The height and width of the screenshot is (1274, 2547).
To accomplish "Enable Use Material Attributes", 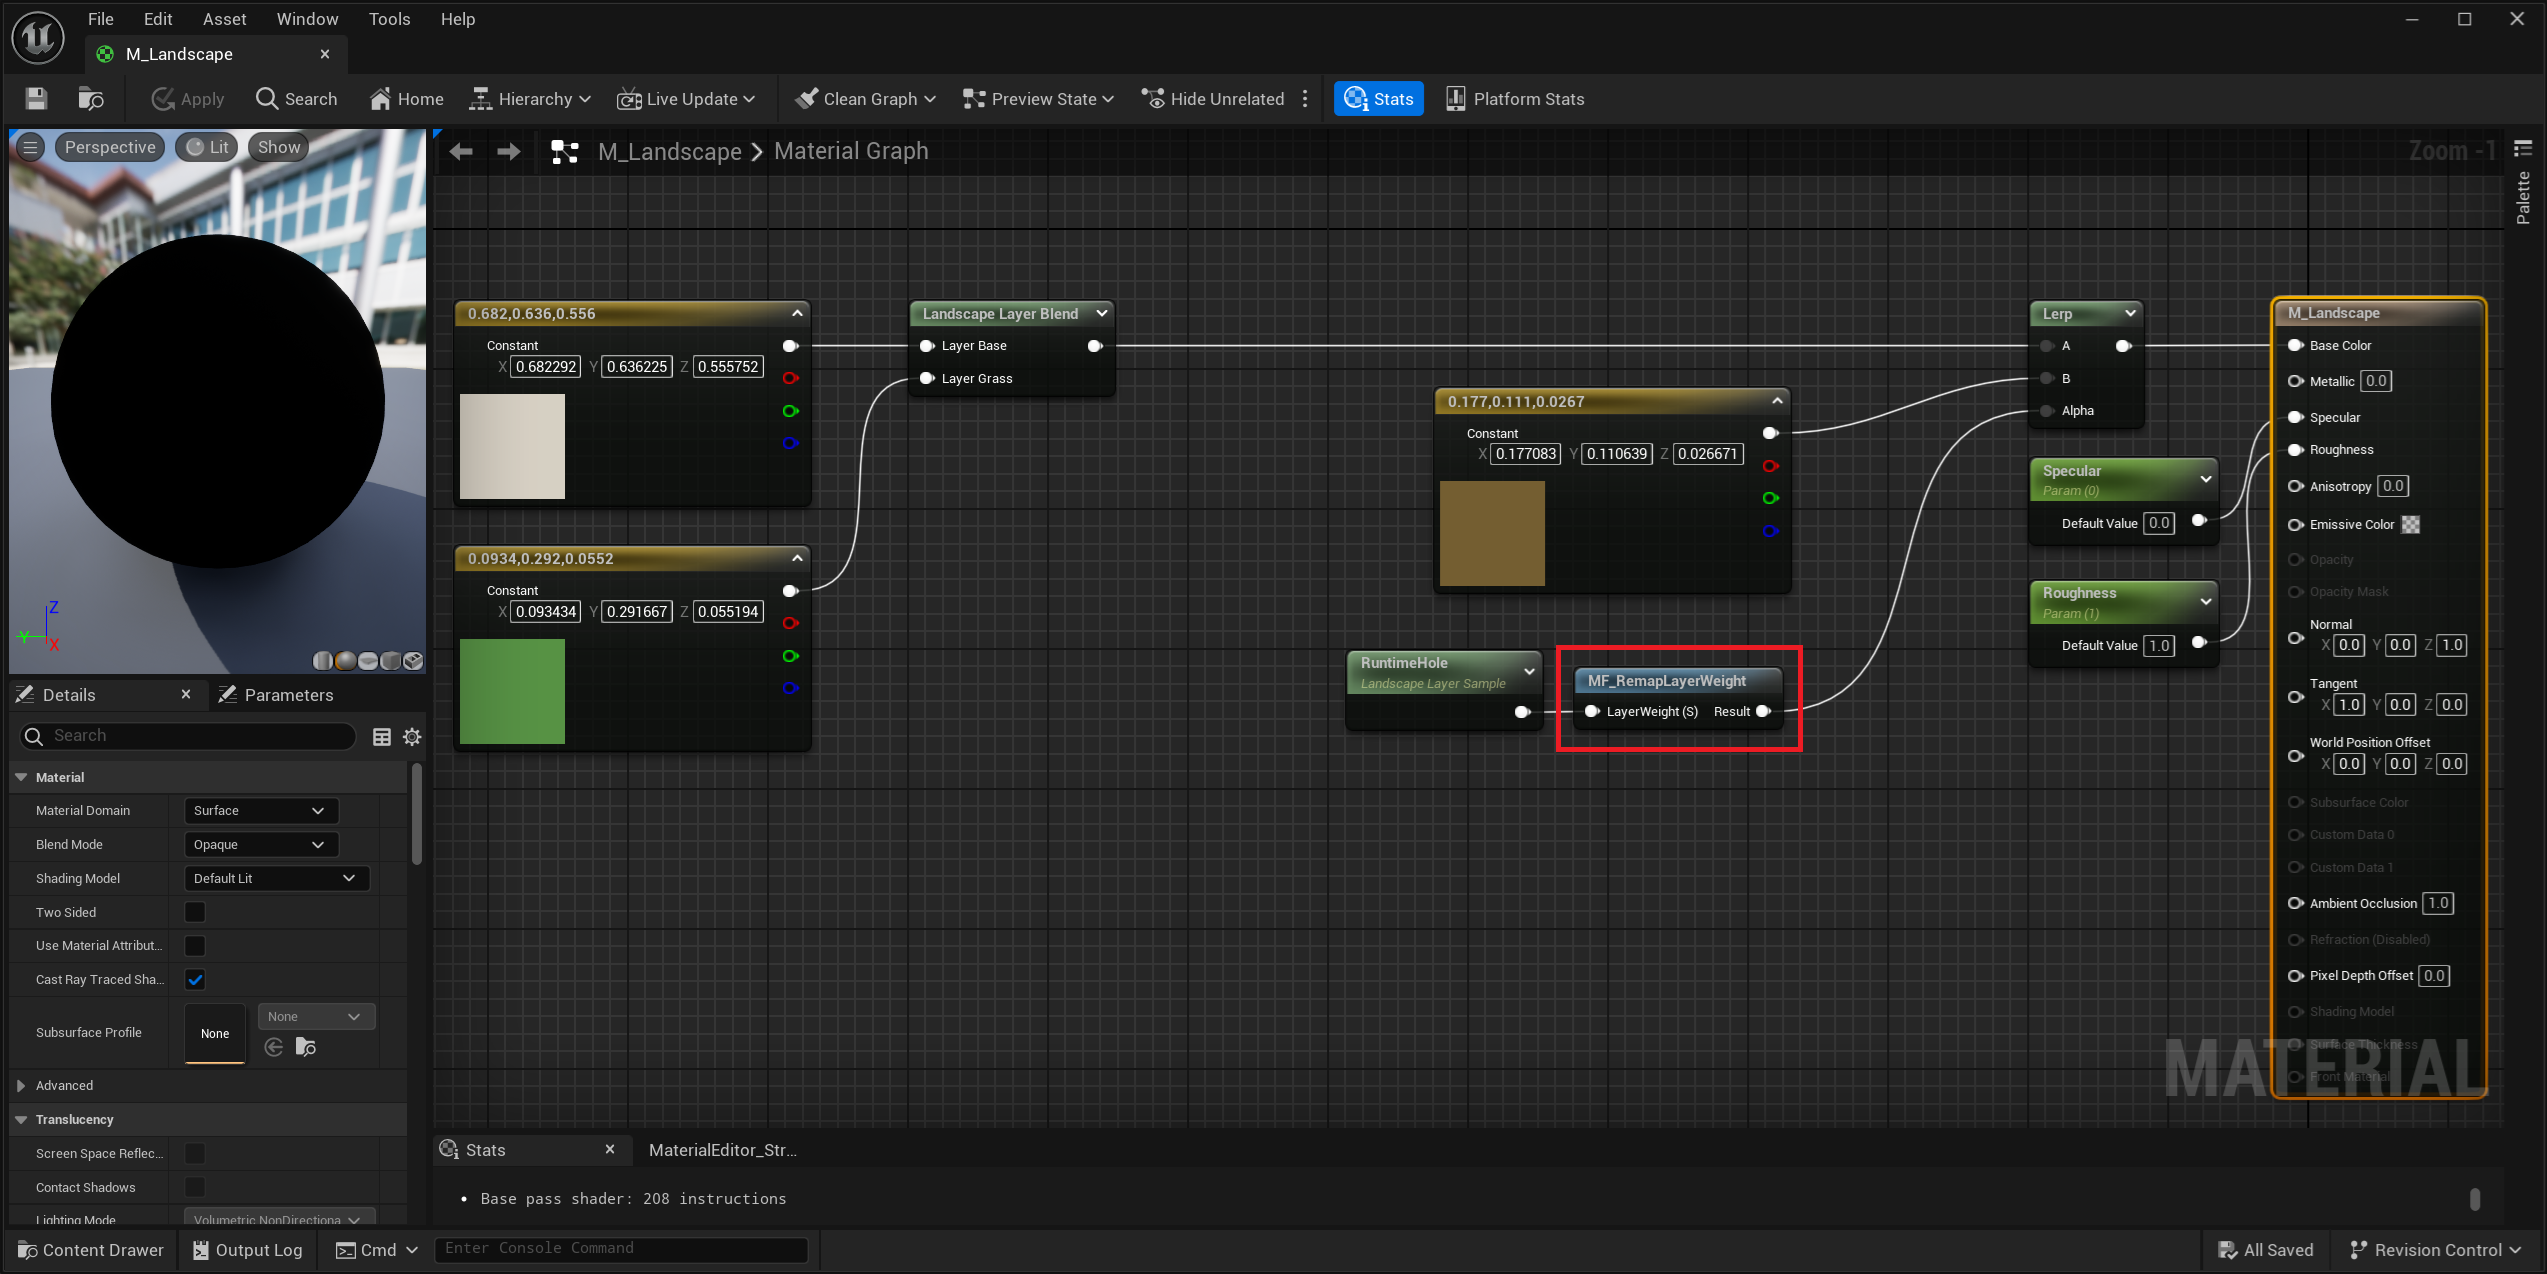I will click(194, 945).
